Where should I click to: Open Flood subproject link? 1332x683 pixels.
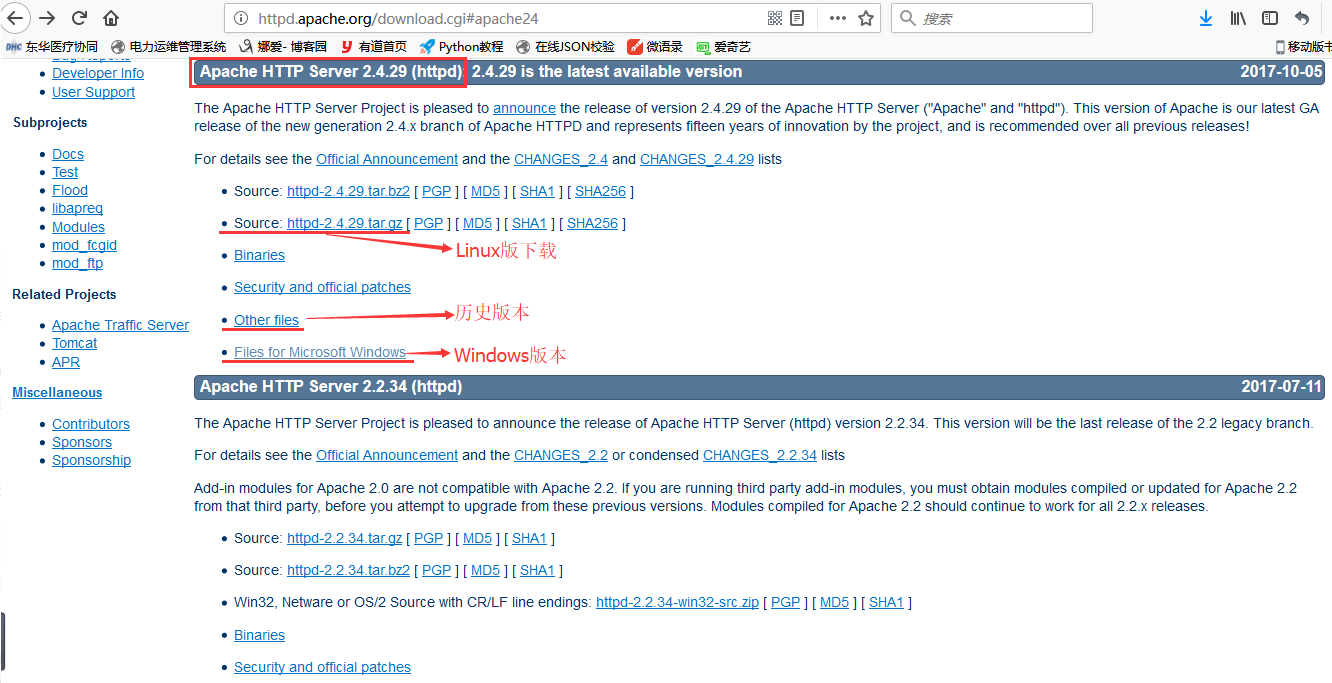(x=70, y=190)
